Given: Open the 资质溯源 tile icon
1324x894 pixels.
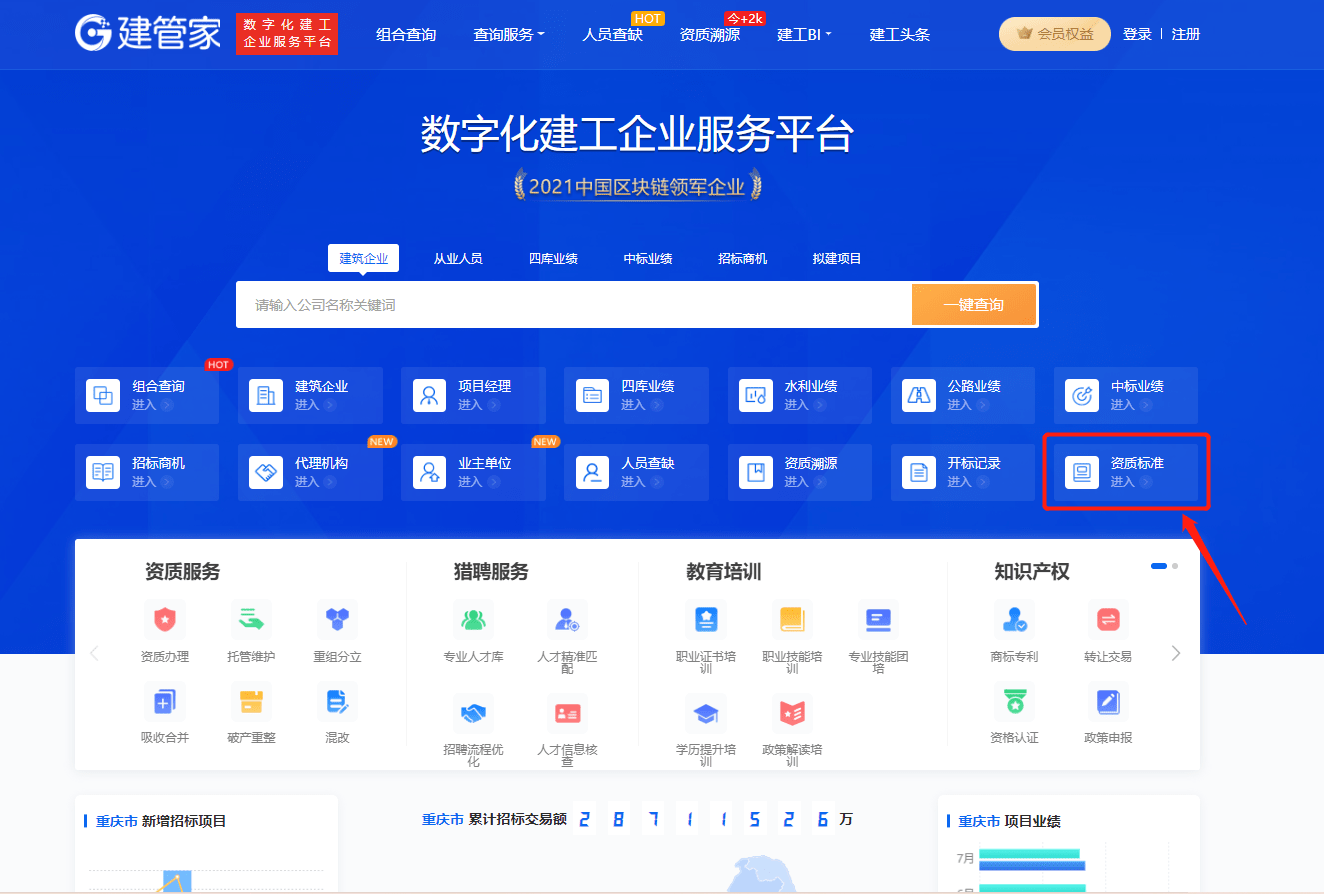Looking at the screenshot, I should (x=755, y=472).
